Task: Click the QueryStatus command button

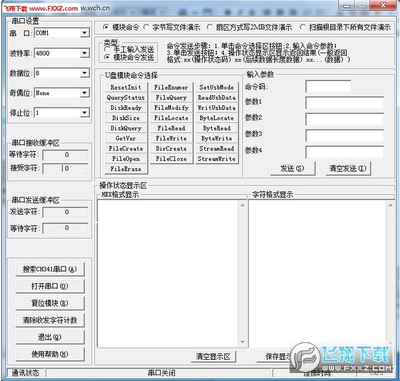Action: pyautogui.click(x=126, y=98)
